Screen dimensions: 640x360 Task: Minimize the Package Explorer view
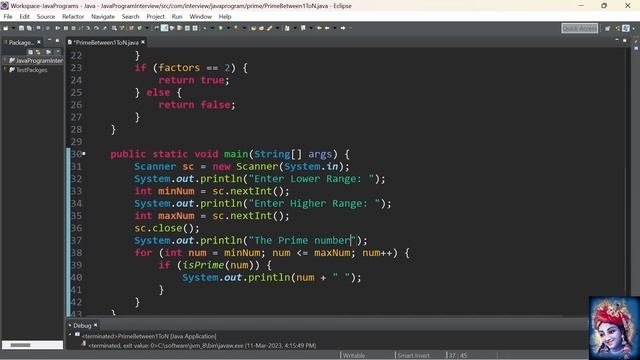pos(49,40)
